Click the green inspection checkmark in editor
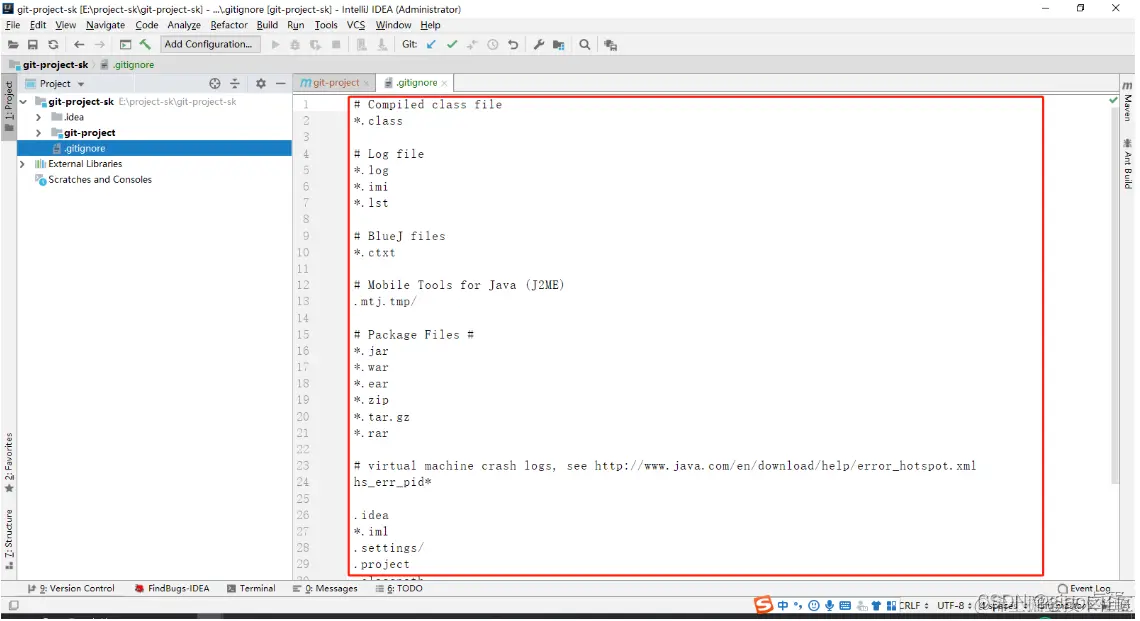 [1113, 100]
